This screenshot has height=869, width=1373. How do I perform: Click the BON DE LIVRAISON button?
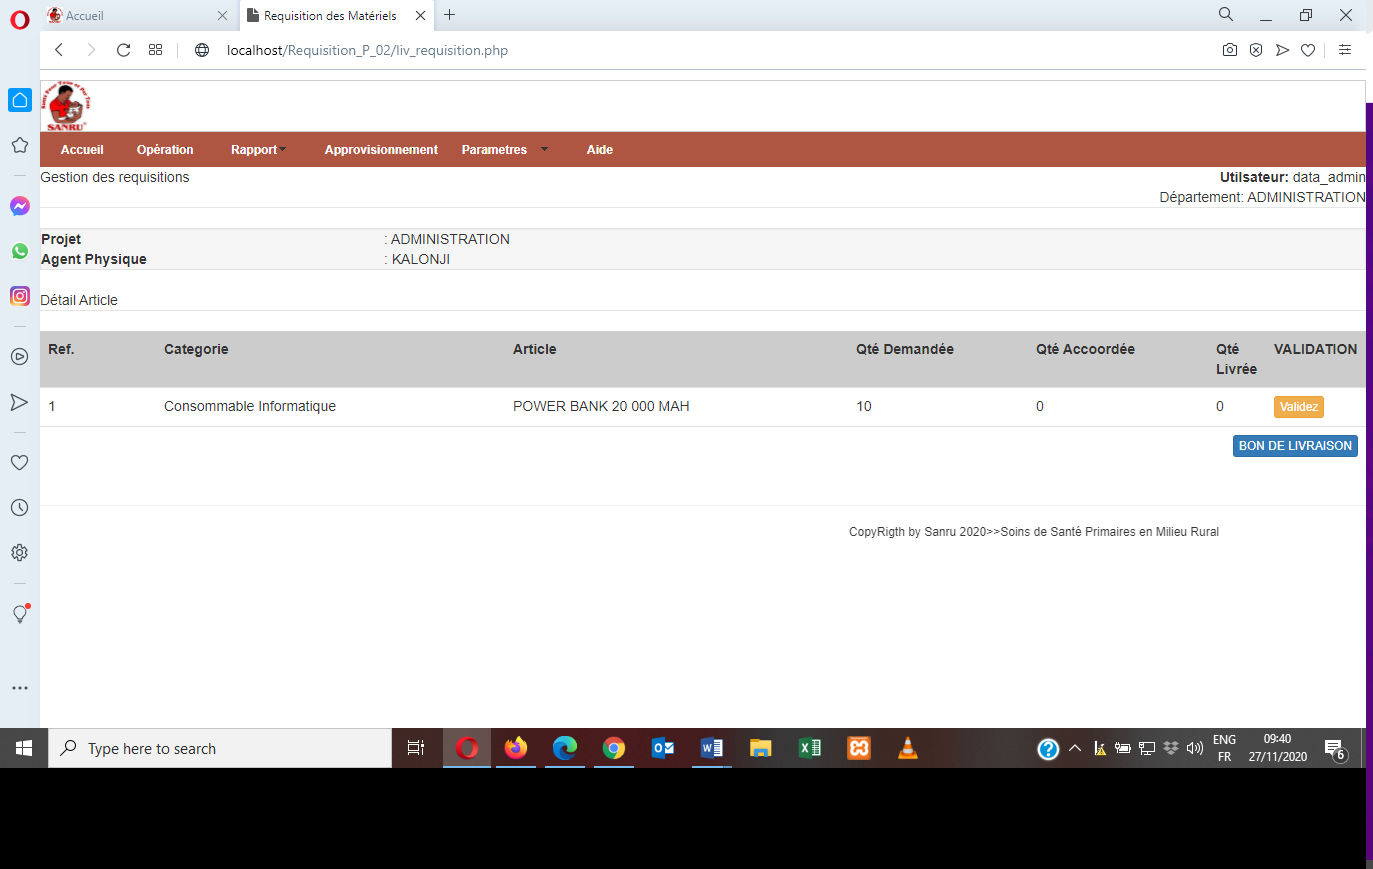[x=1295, y=446]
